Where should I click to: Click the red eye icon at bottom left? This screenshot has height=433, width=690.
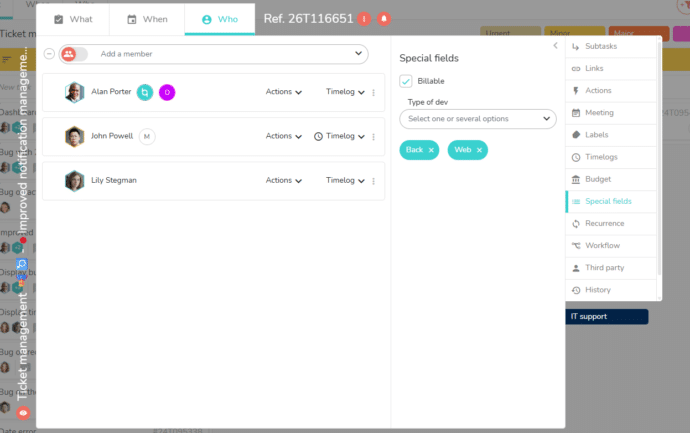coord(23,413)
